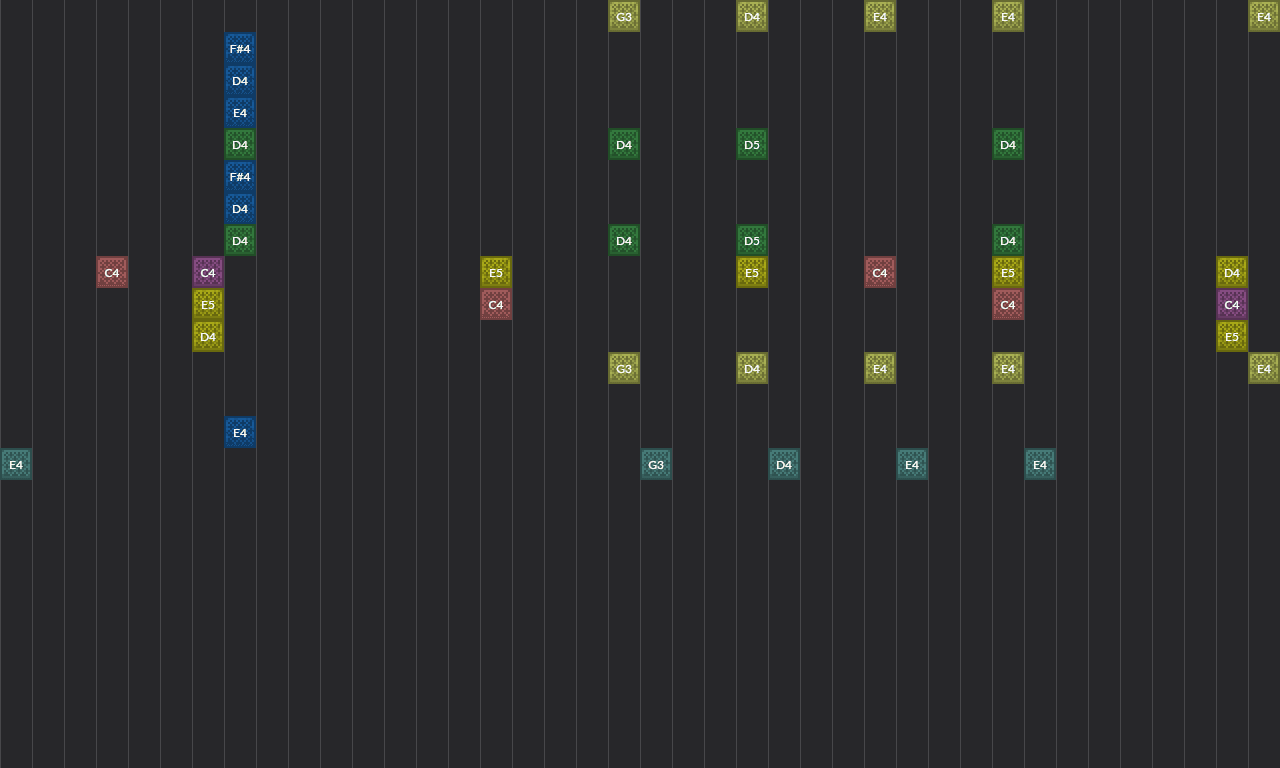1280x768 pixels.
Task: Click the lower olive G3 note above the teal row
Action: click(x=624, y=368)
